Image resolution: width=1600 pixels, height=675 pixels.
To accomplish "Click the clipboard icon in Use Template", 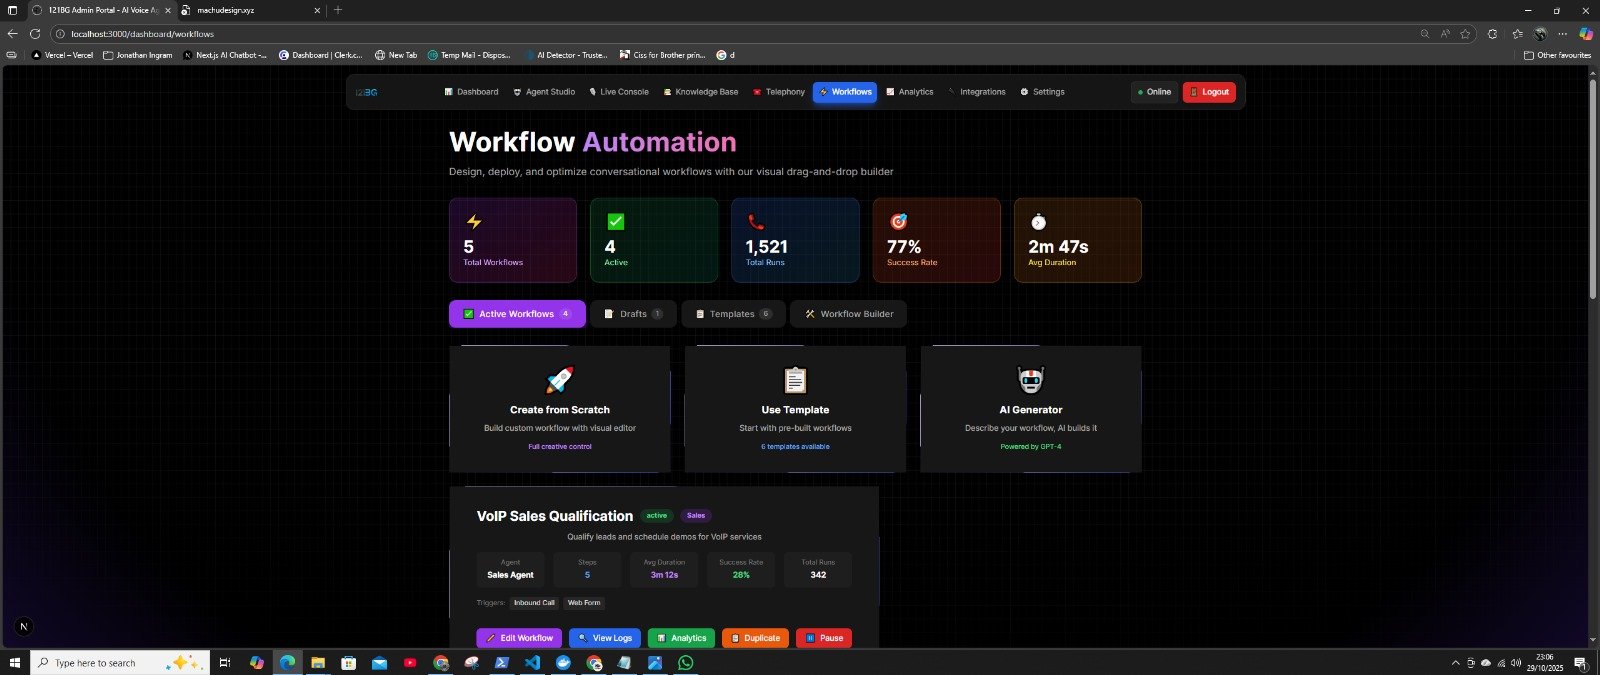I will coord(795,380).
